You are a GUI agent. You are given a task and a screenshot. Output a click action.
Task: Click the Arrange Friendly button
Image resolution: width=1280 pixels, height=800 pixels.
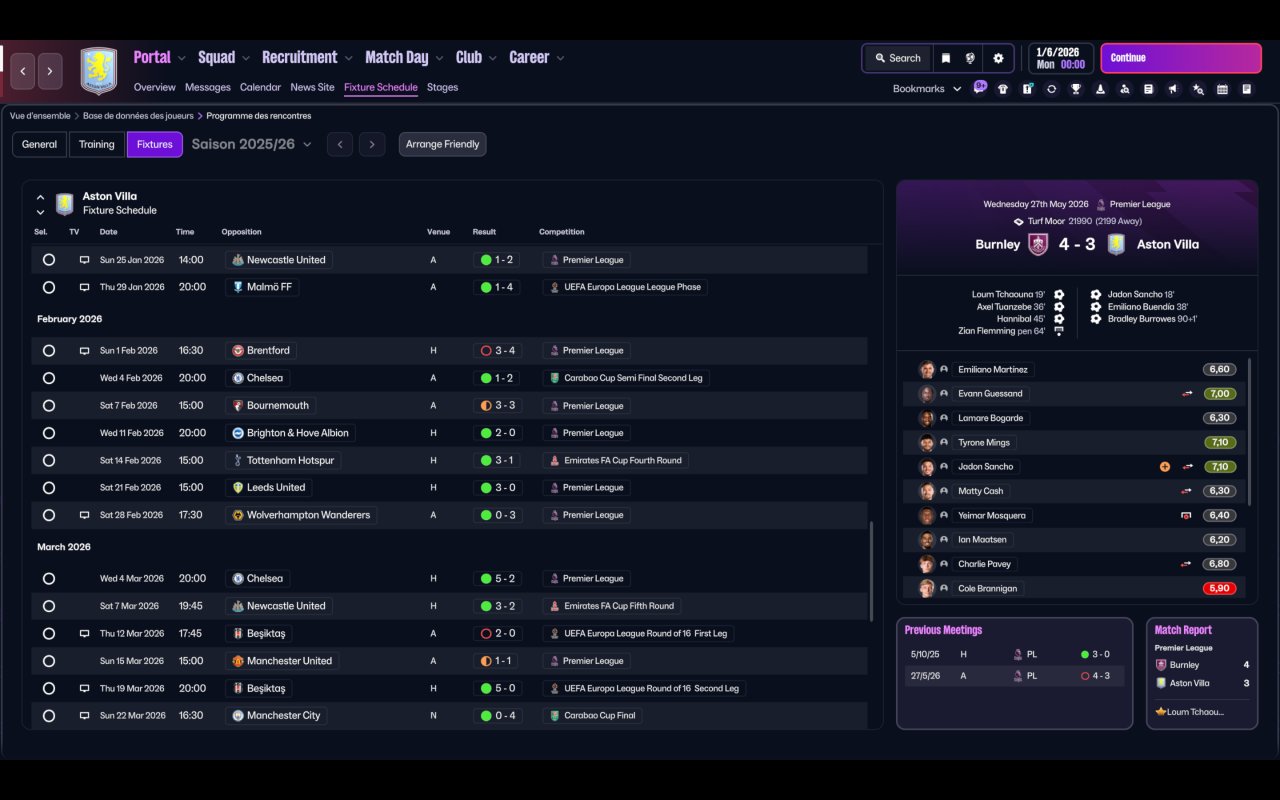[443, 144]
